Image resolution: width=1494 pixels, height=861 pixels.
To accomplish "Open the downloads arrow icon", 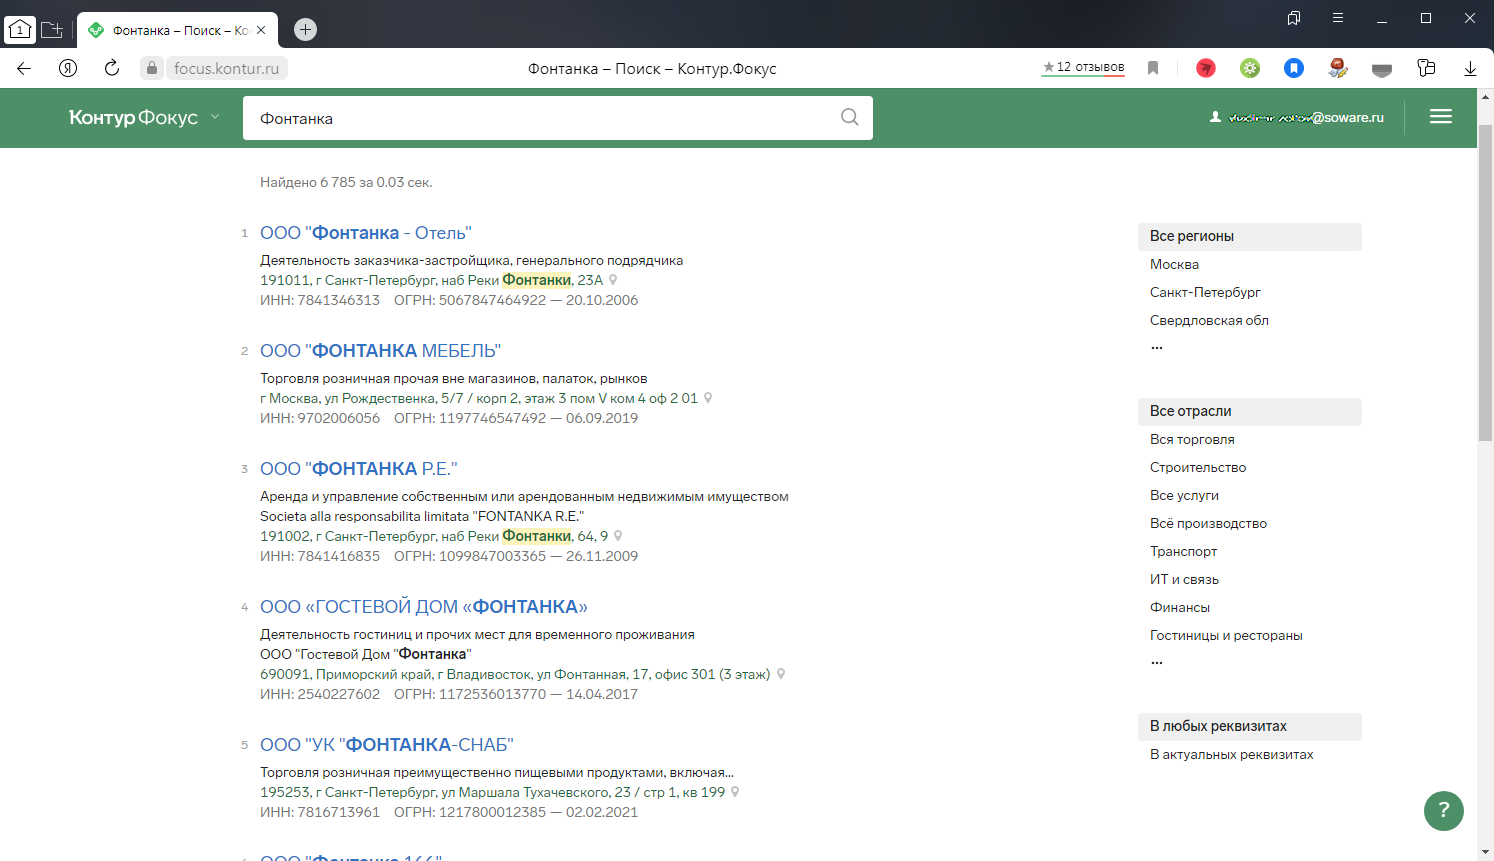I will point(1470,68).
